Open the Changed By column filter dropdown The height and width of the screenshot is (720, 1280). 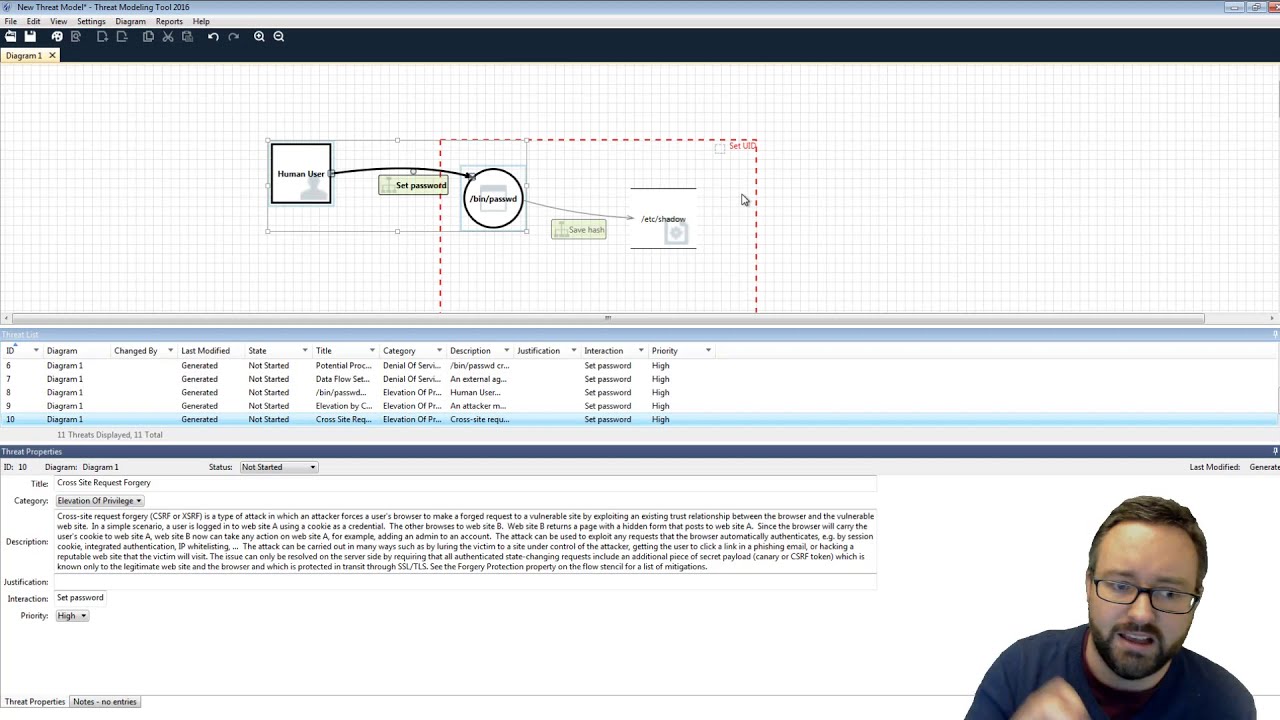pos(170,351)
